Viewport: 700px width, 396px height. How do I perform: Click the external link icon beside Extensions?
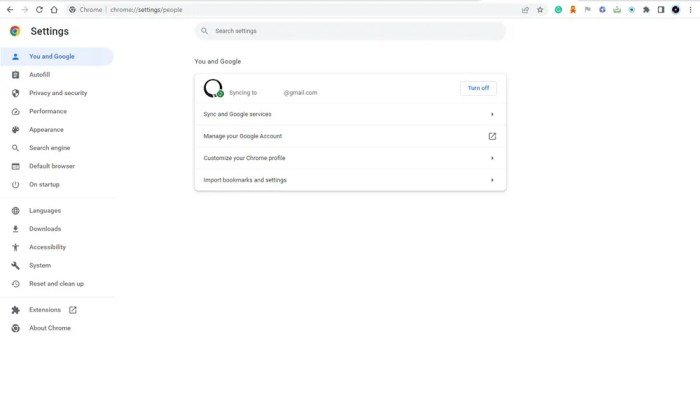click(73, 310)
